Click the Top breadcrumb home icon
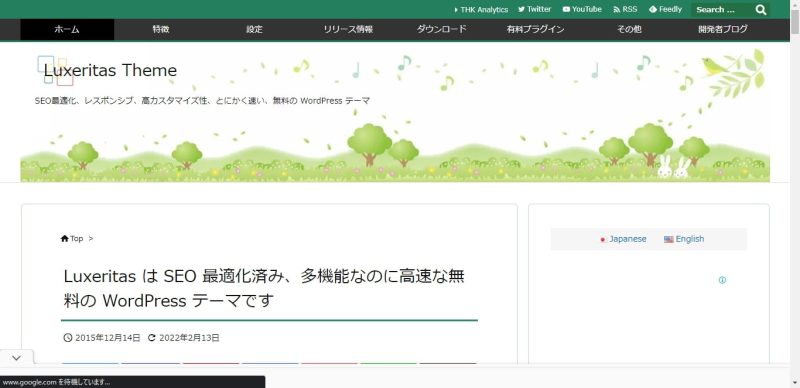The width and height of the screenshot is (800, 388). point(64,238)
